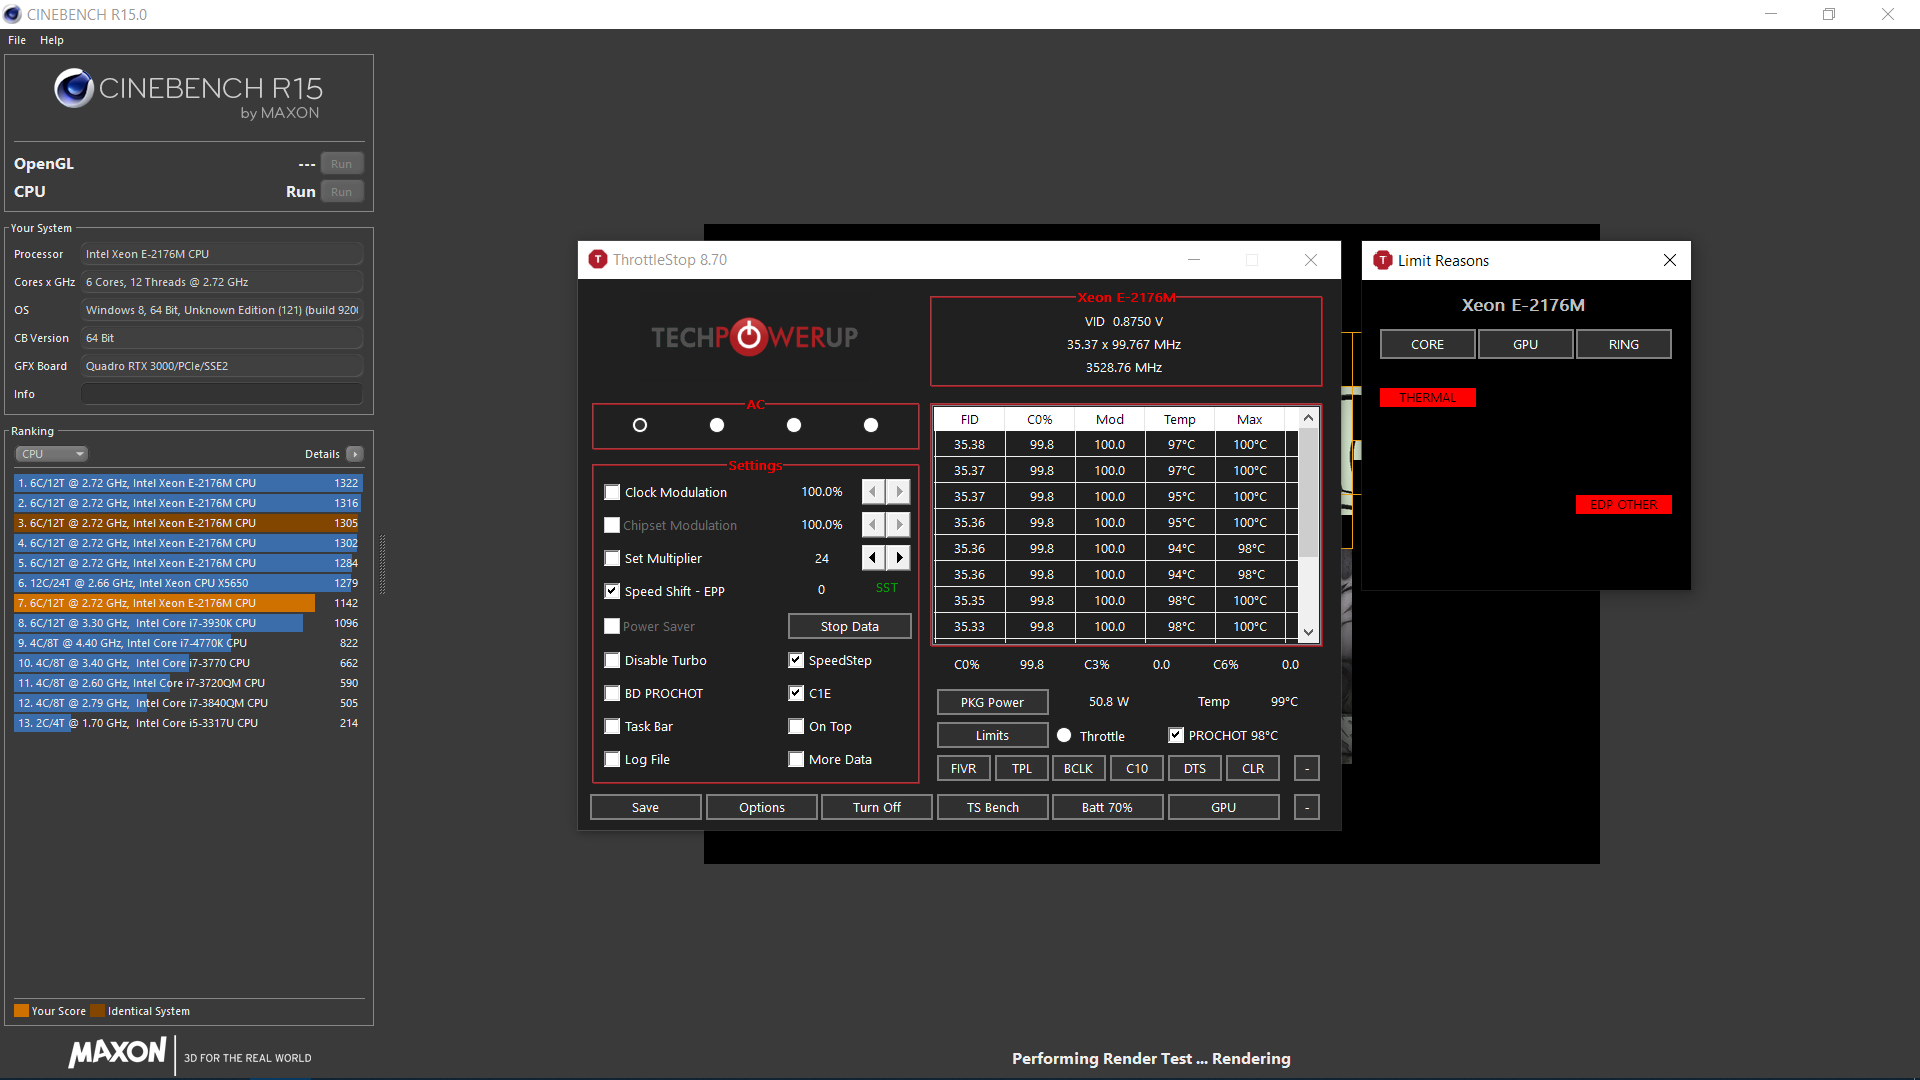Click the Info input field

[x=222, y=394]
